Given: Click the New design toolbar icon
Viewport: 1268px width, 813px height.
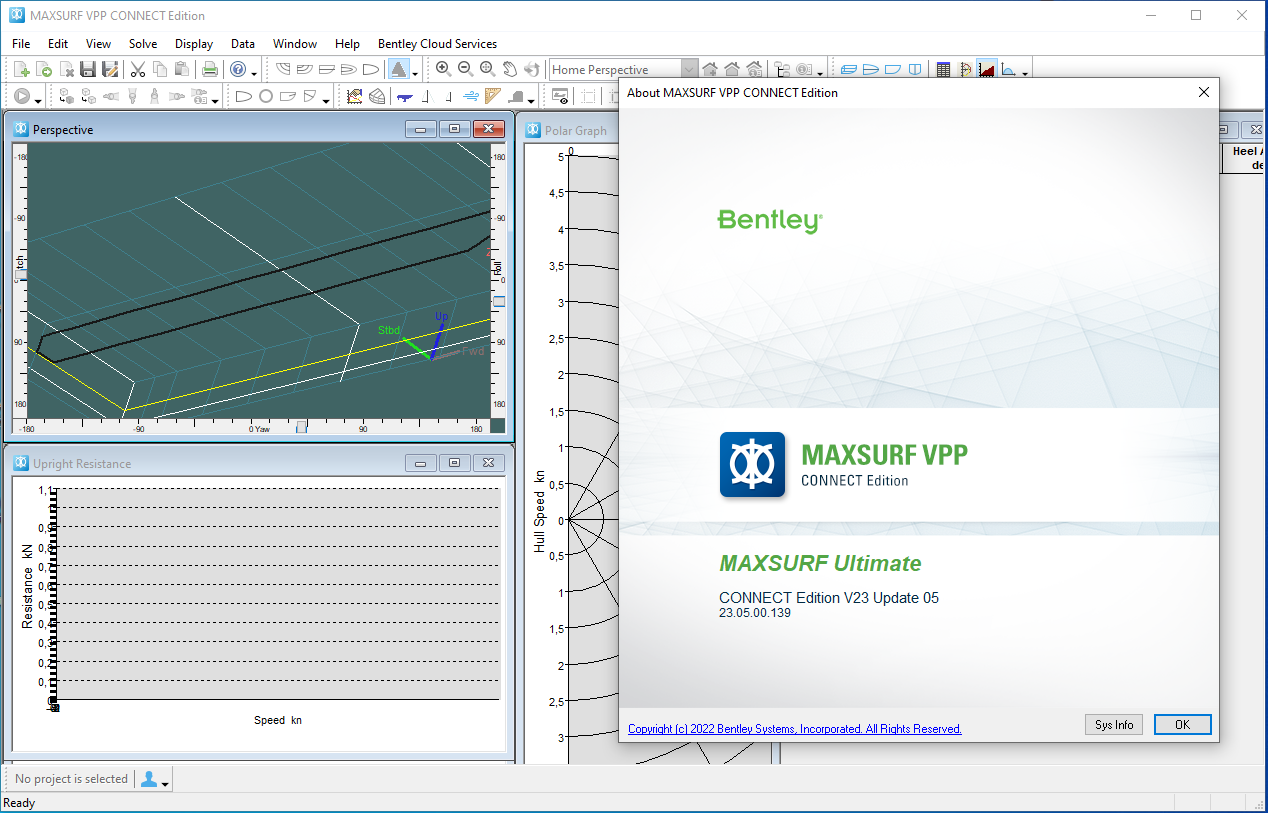Looking at the screenshot, I should click(22, 69).
